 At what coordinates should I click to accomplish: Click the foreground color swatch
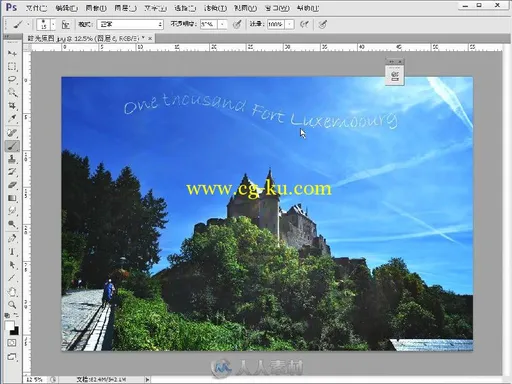point(9,325)
